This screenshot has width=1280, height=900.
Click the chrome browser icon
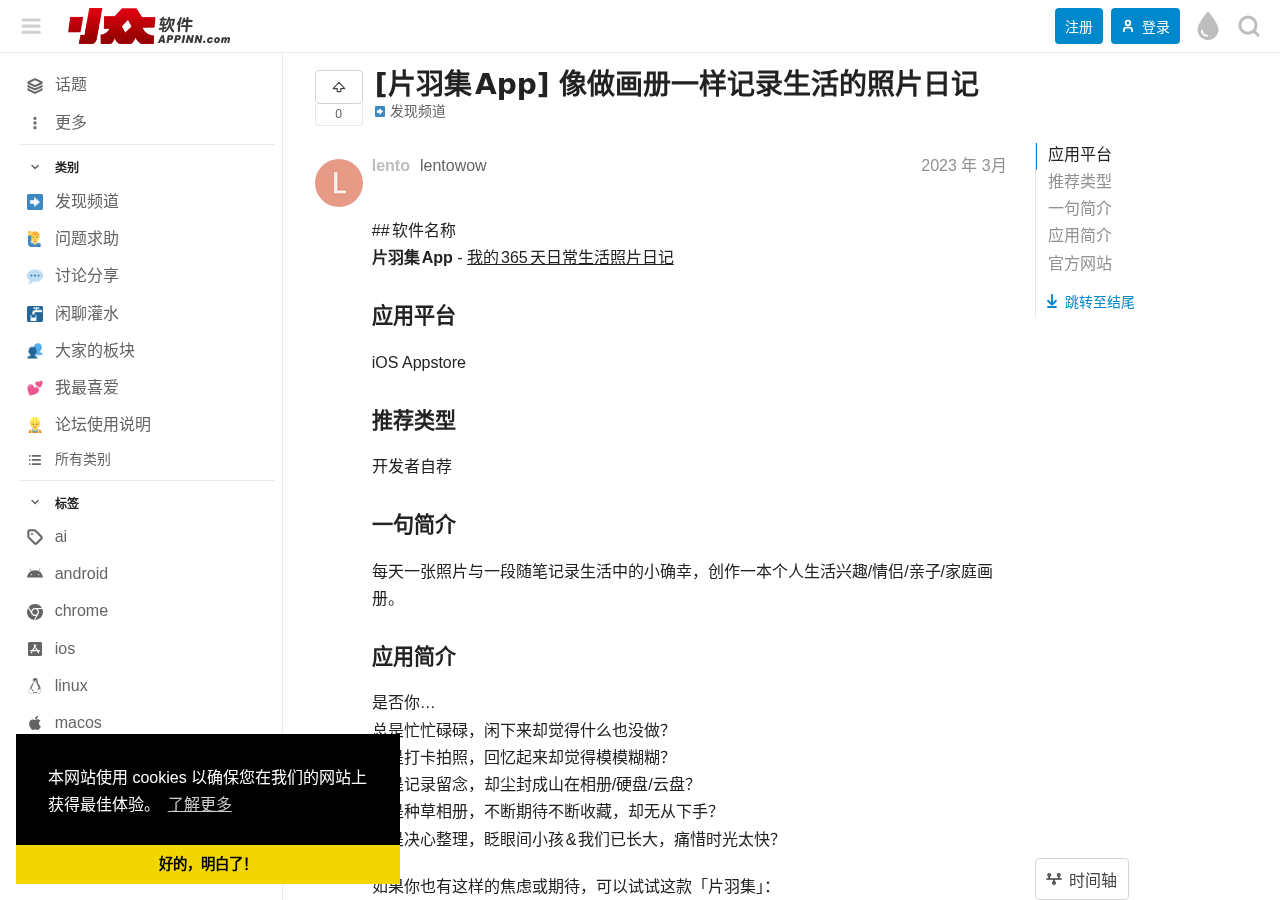[35, 612]
